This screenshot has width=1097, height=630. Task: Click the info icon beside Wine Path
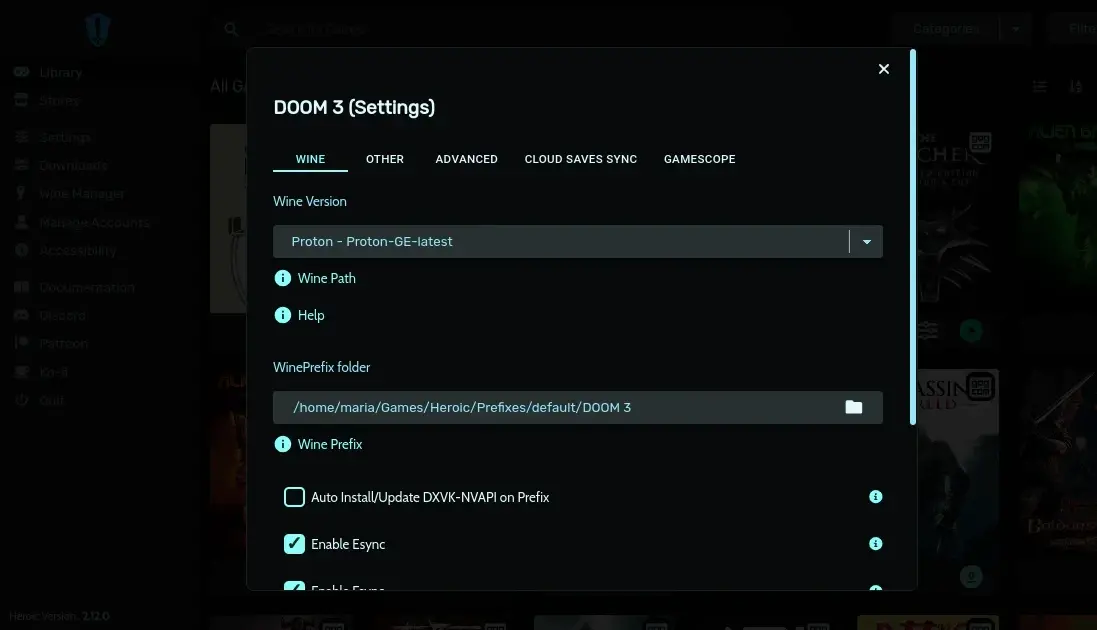tap(283, 279)
